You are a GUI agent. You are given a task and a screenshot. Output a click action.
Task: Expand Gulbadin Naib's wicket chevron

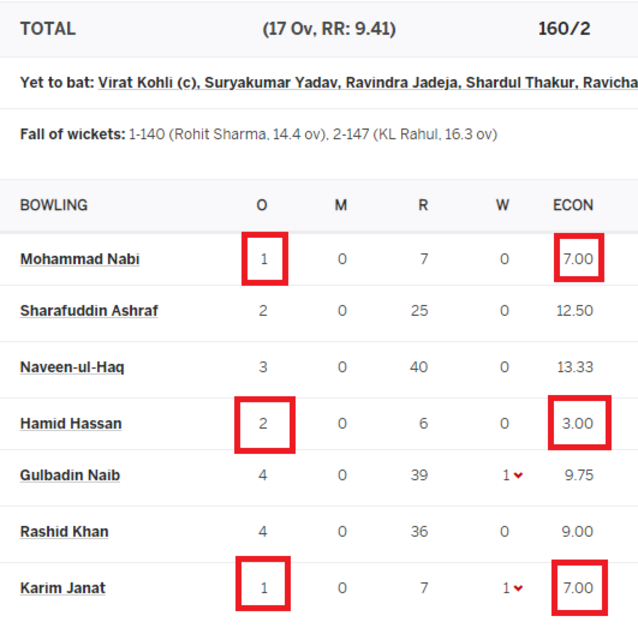[518, 476]
